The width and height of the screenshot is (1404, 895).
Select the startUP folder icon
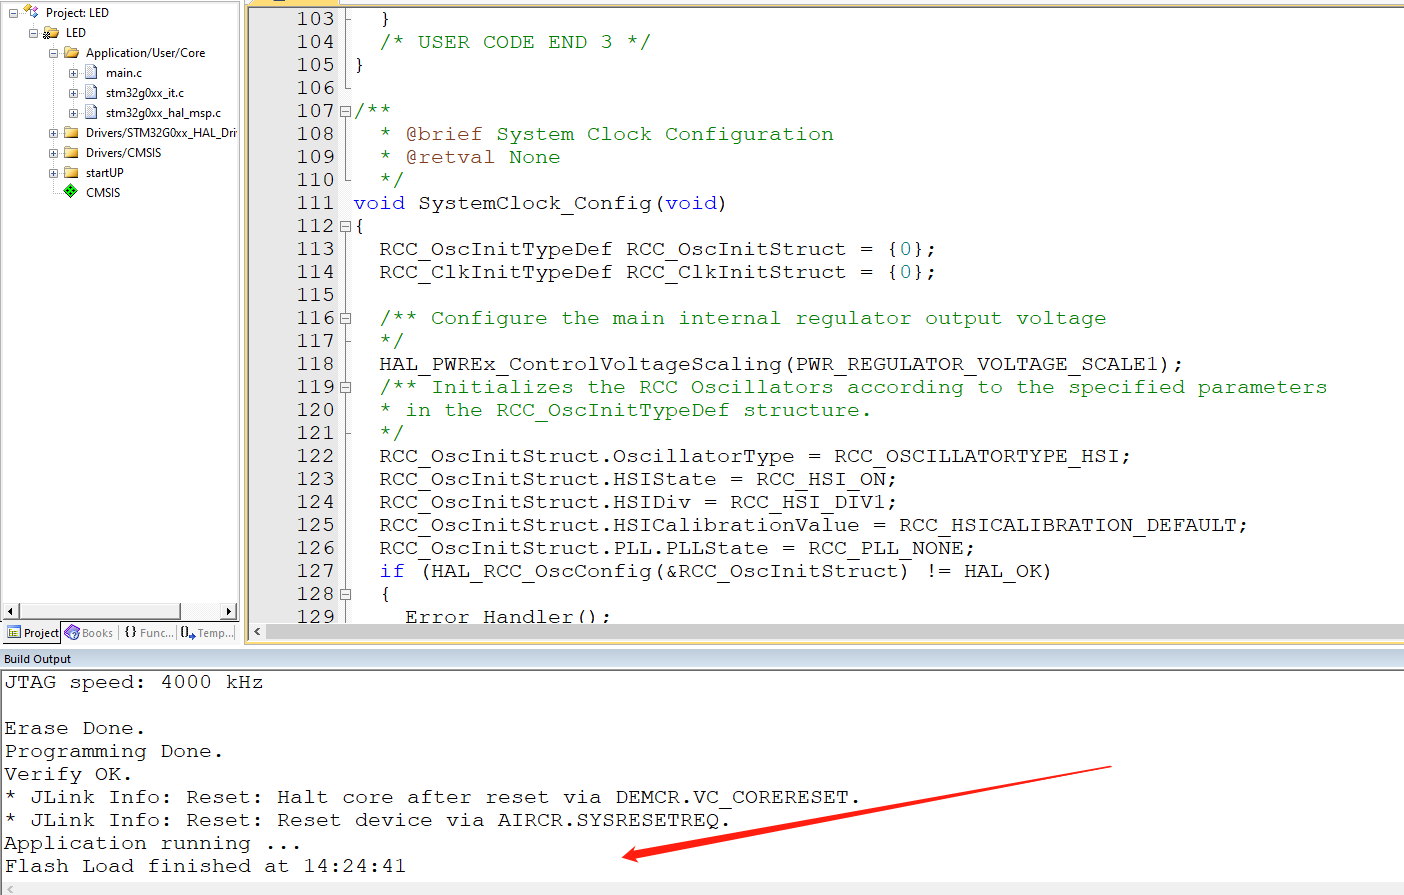click(71, 173)
